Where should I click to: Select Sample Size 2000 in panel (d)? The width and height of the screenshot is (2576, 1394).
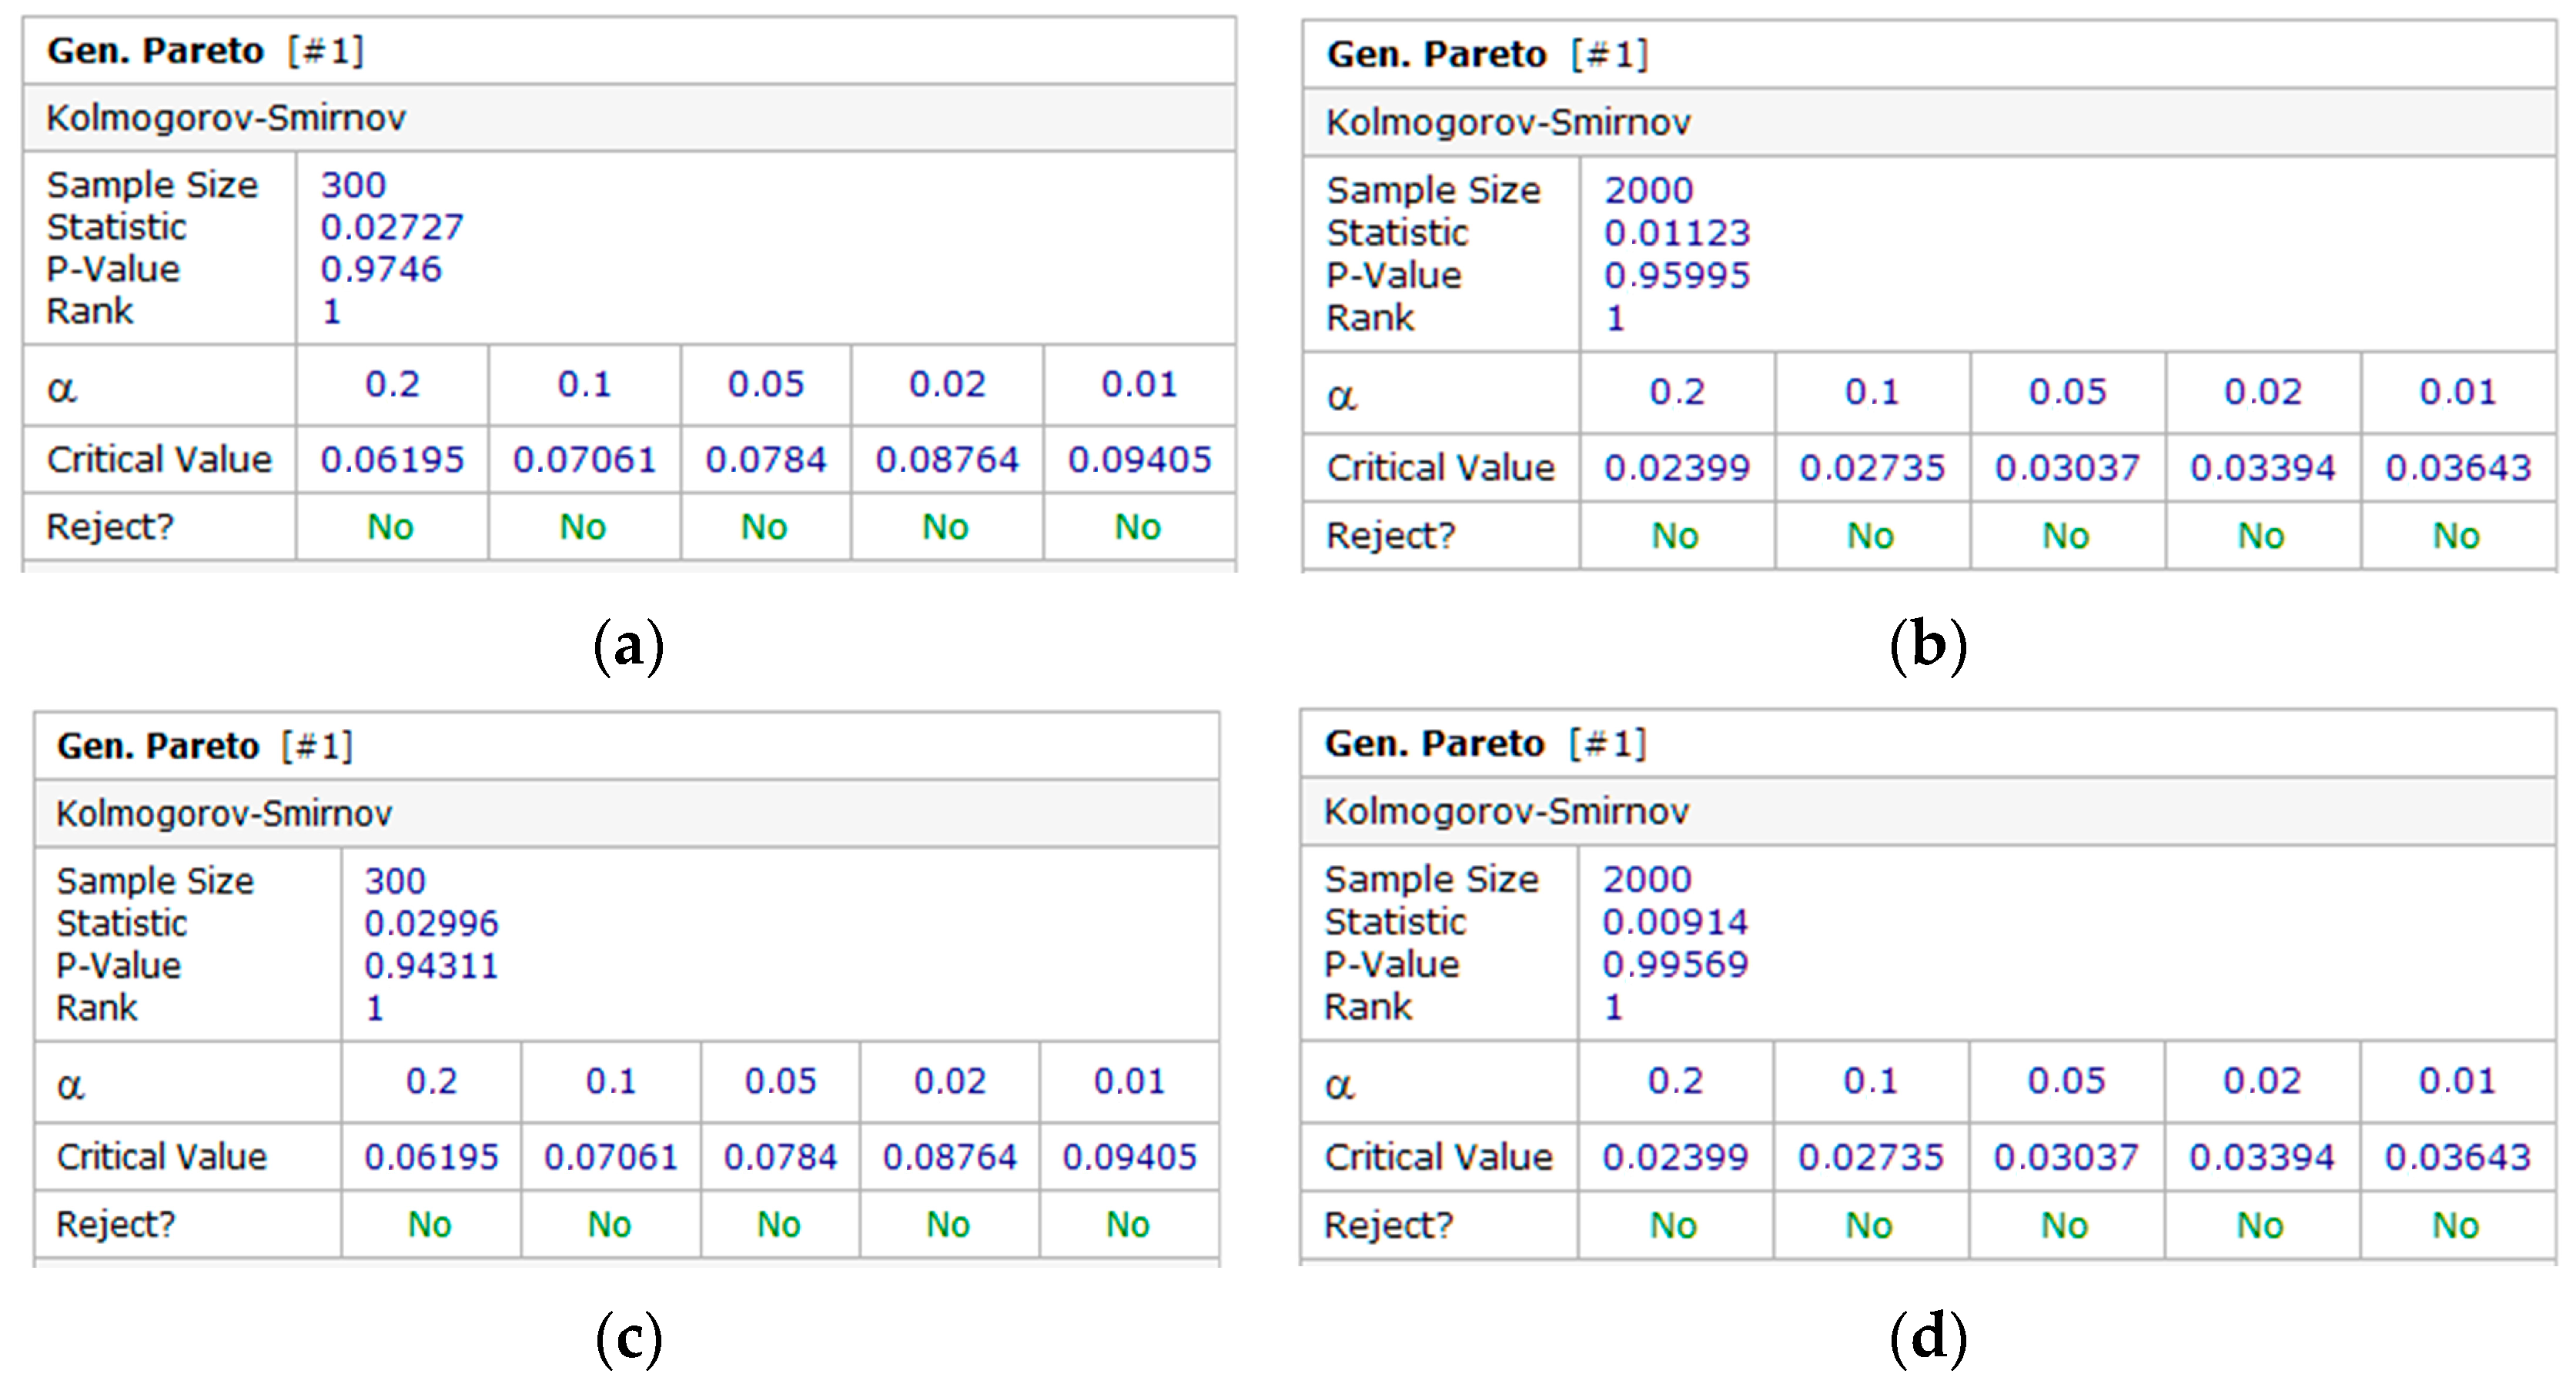1647,880
